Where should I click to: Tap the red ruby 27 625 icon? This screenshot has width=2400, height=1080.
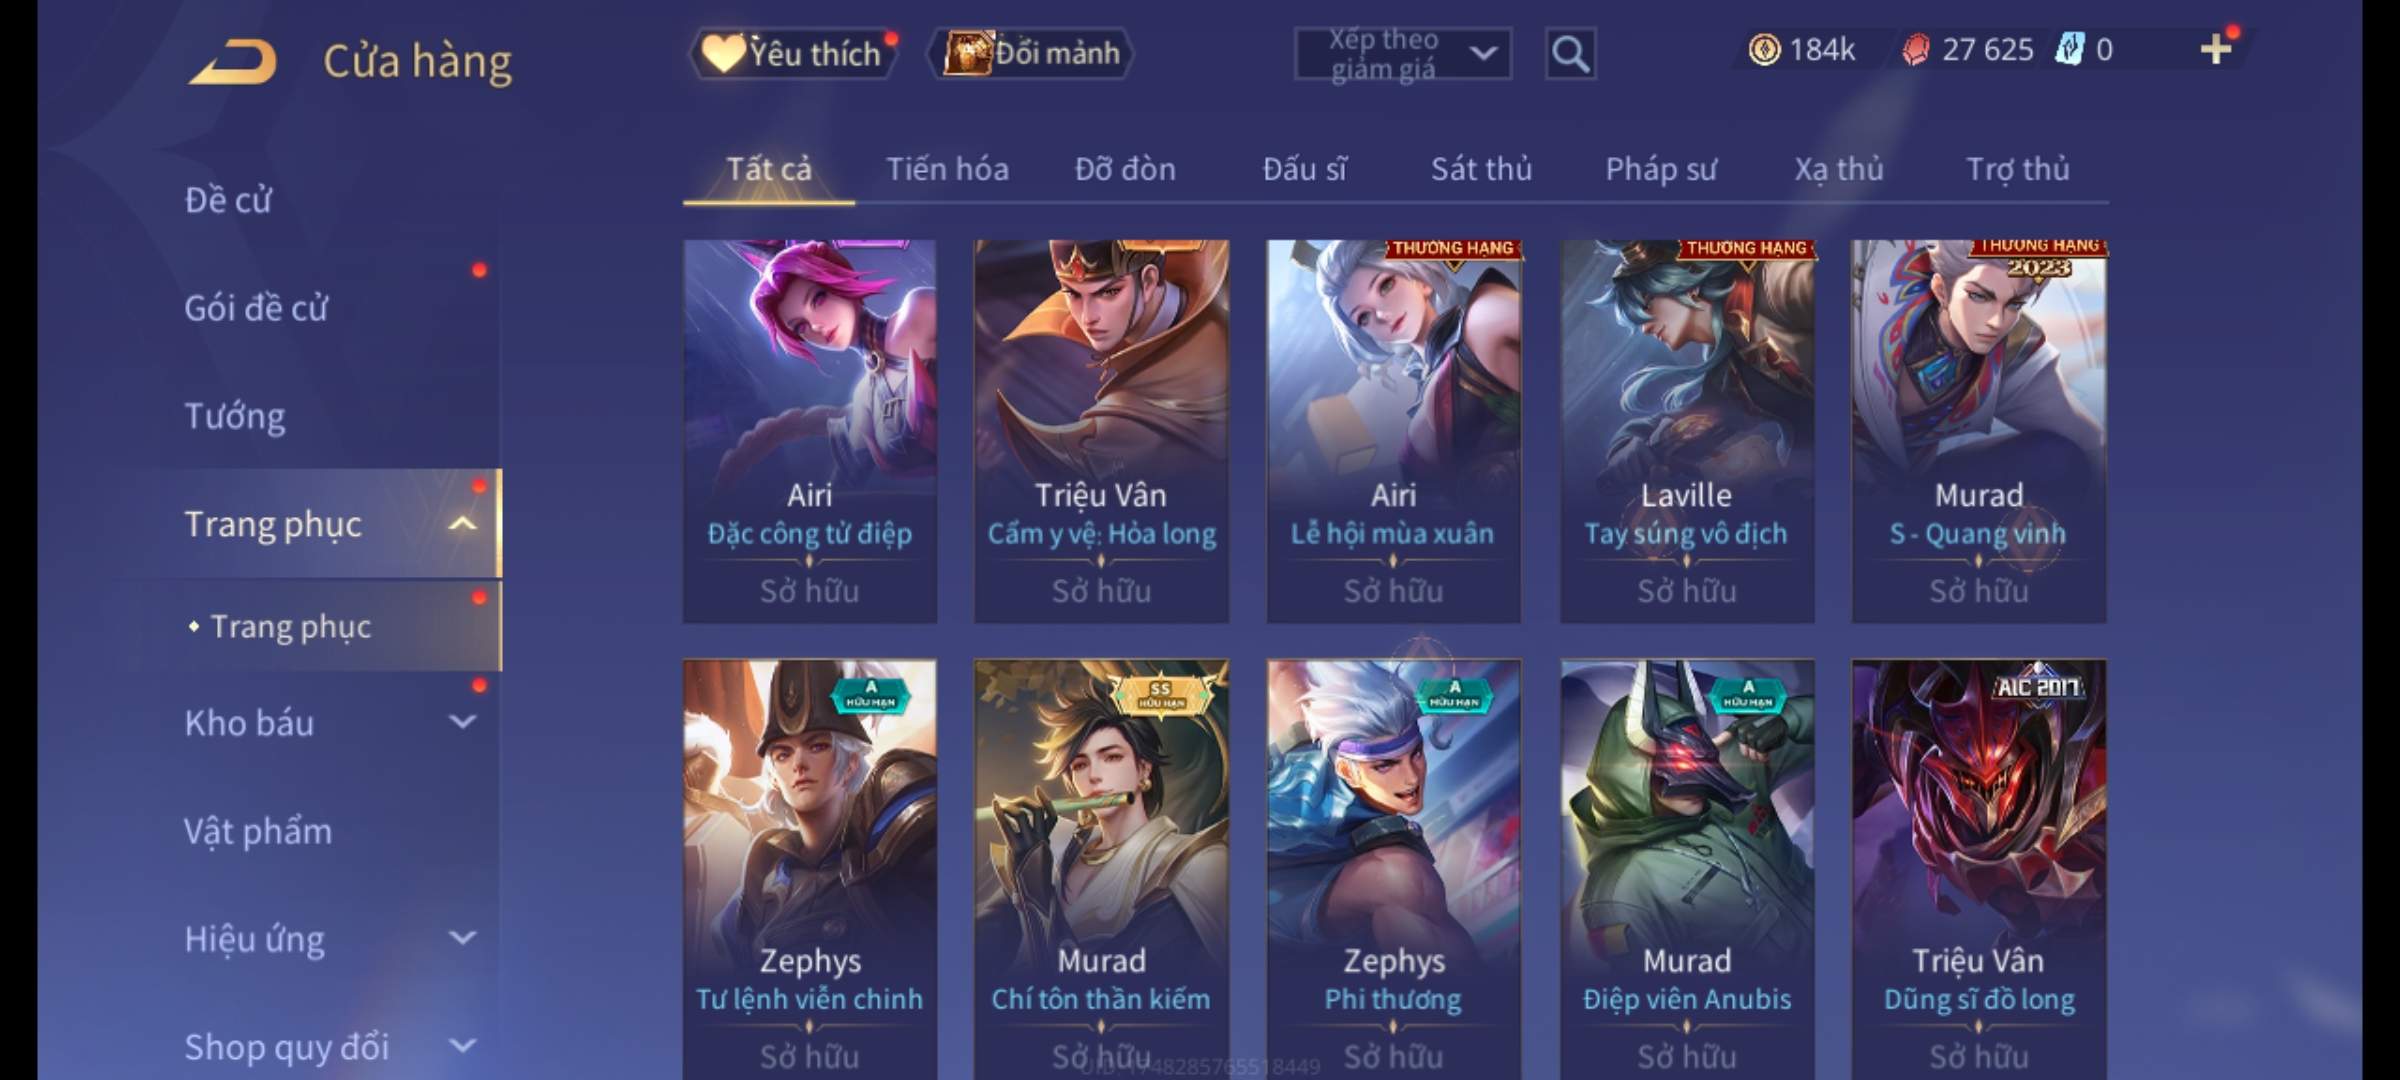tap(1916, 49)
